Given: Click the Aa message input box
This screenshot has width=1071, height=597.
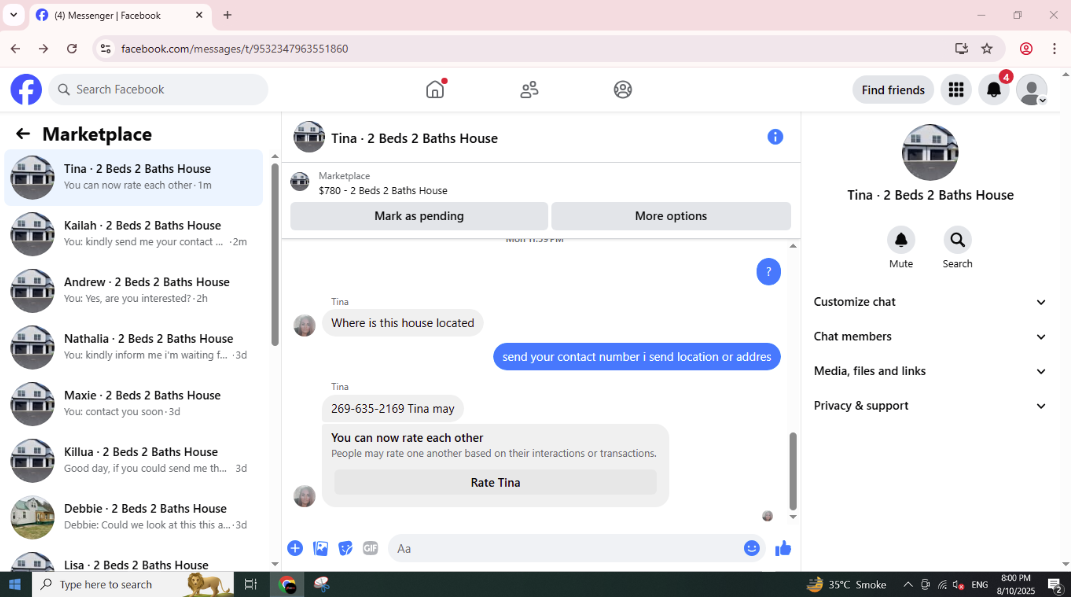Looking at the screenshot, I should point(577,549).
